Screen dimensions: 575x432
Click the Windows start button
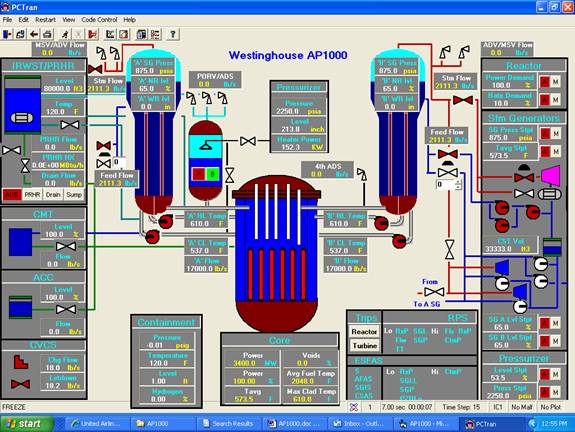tap(25, 424)
